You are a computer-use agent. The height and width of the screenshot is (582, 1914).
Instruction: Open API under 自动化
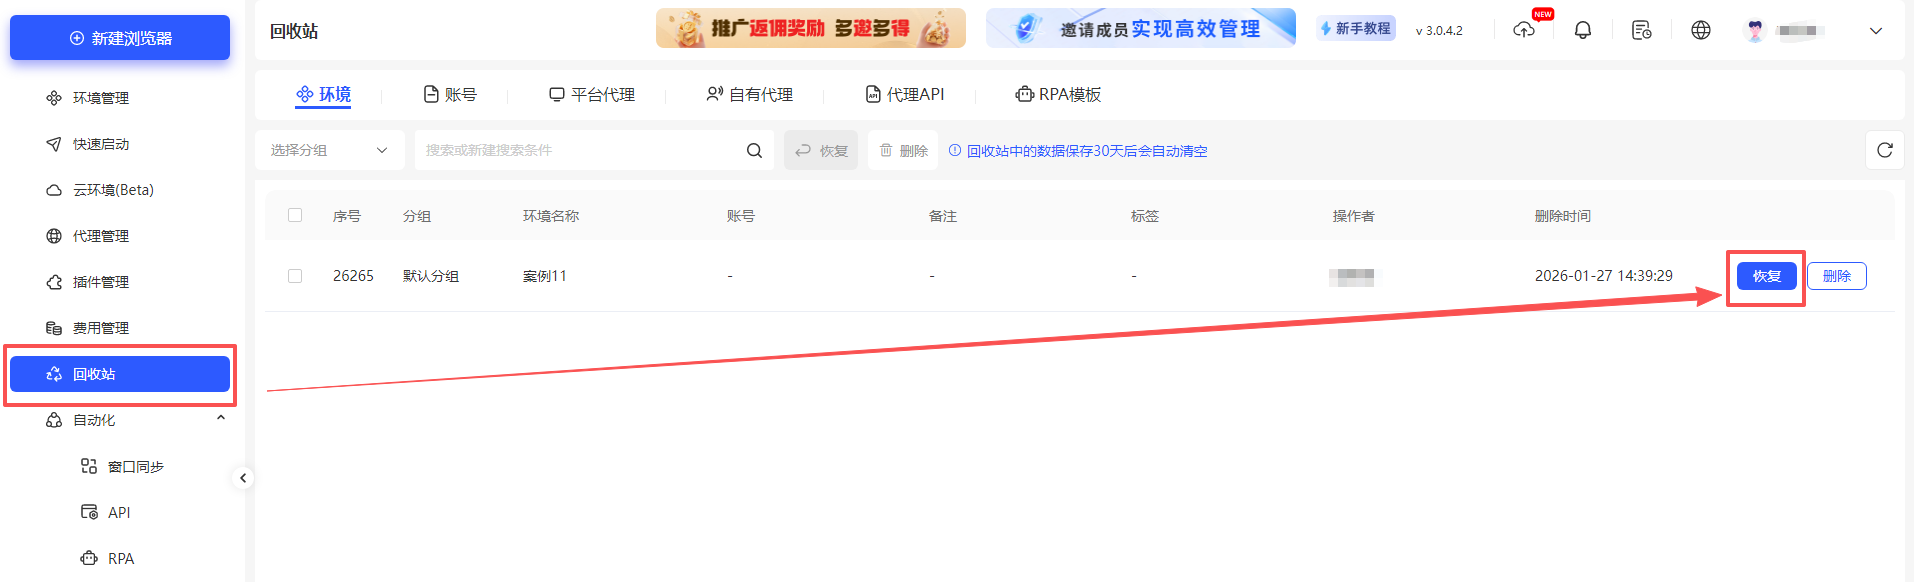click(118, 512)
